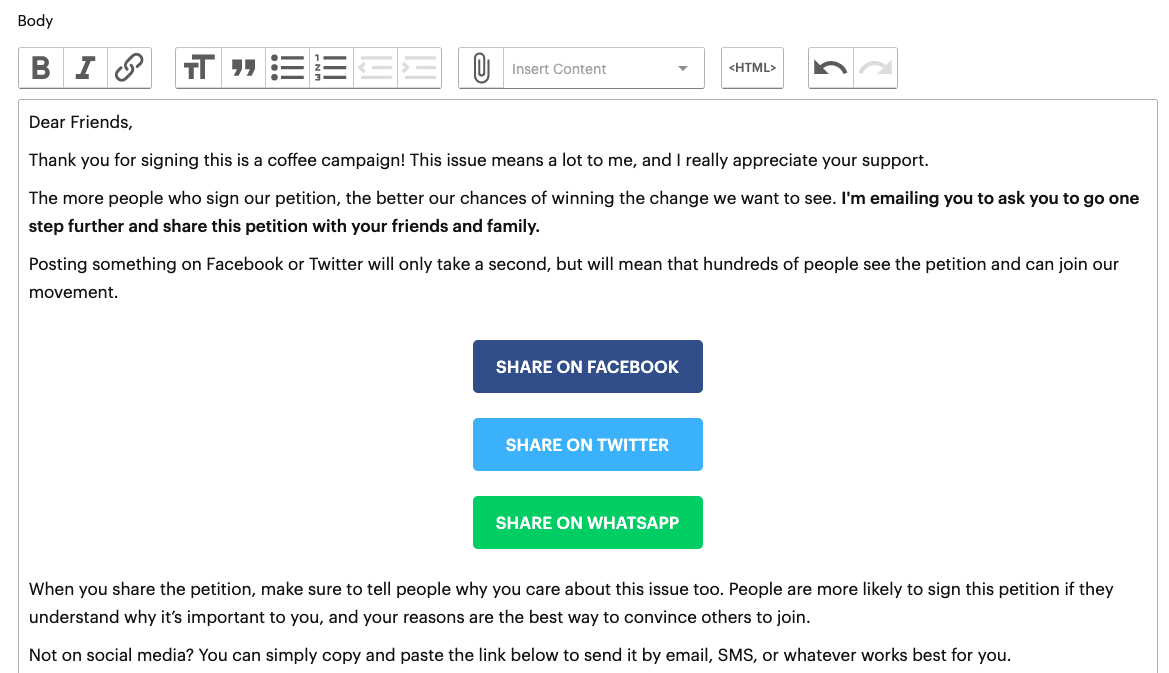Place cursor in the Dear Friends line

click(x=80, y=123)
